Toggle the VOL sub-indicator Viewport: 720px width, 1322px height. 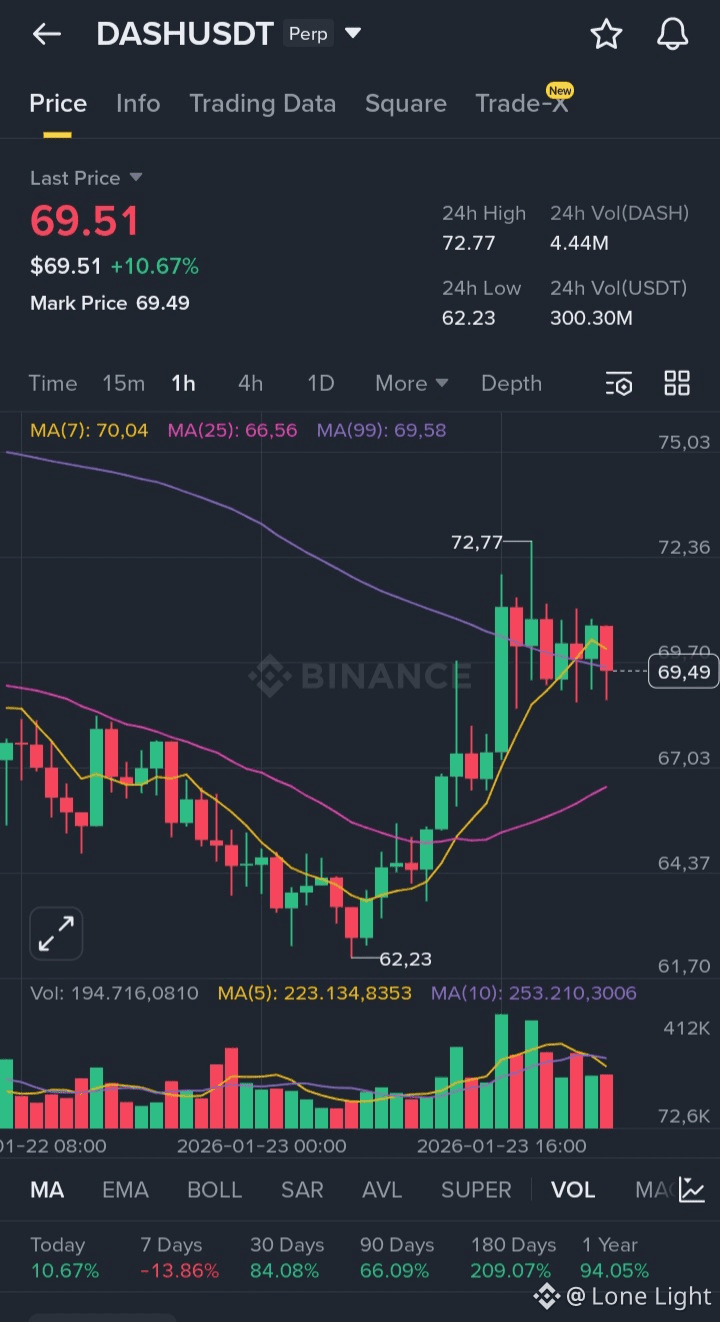coord(573,1189)
